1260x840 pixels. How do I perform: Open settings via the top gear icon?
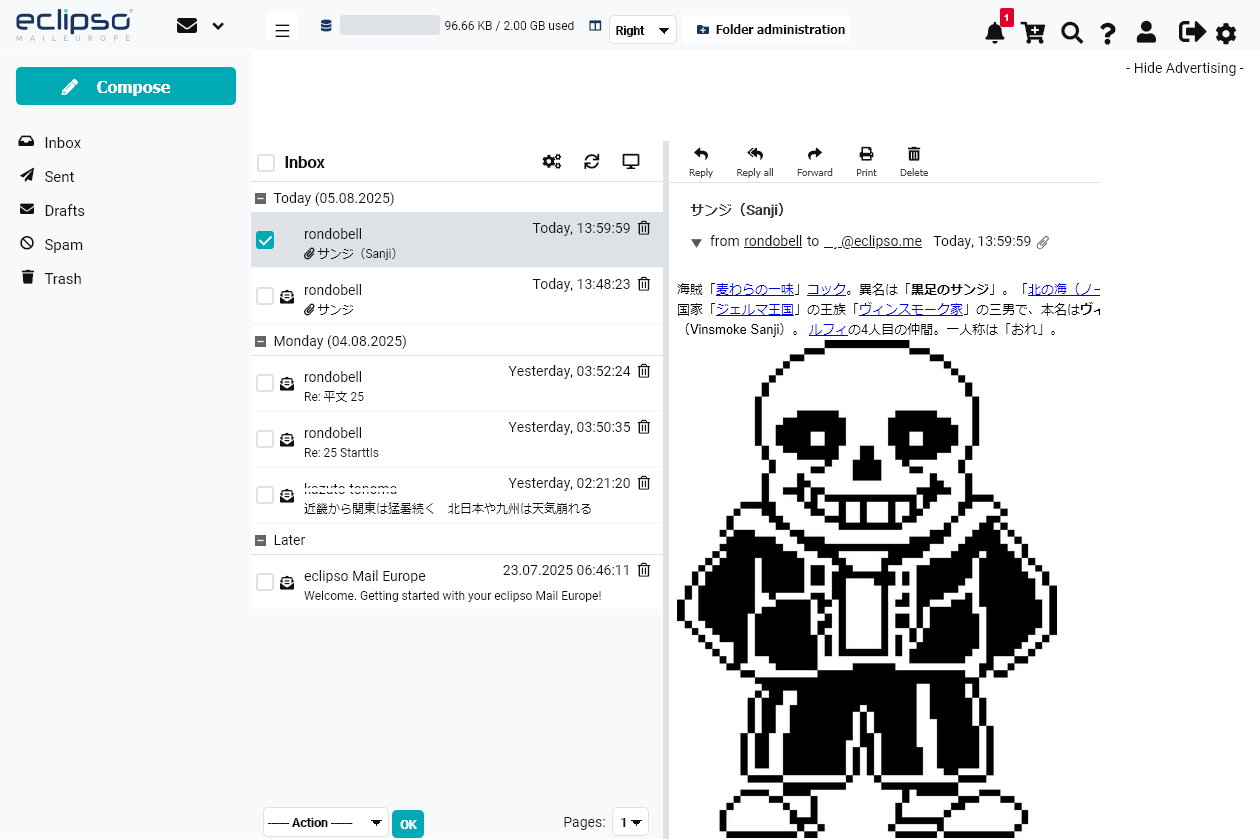[x=1226, y=33]
